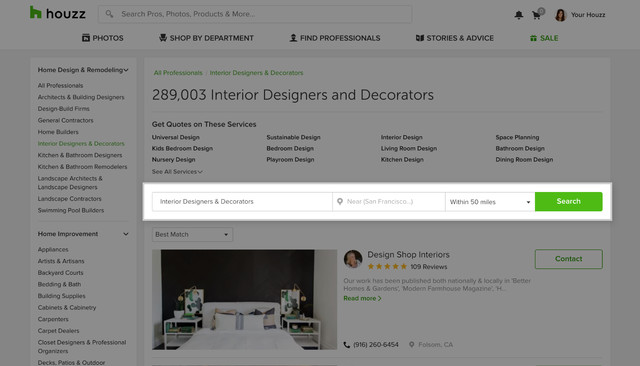The image size is (640, 366).
Task: Select Backyard Courts in sidebar
Action: [60, 273]
